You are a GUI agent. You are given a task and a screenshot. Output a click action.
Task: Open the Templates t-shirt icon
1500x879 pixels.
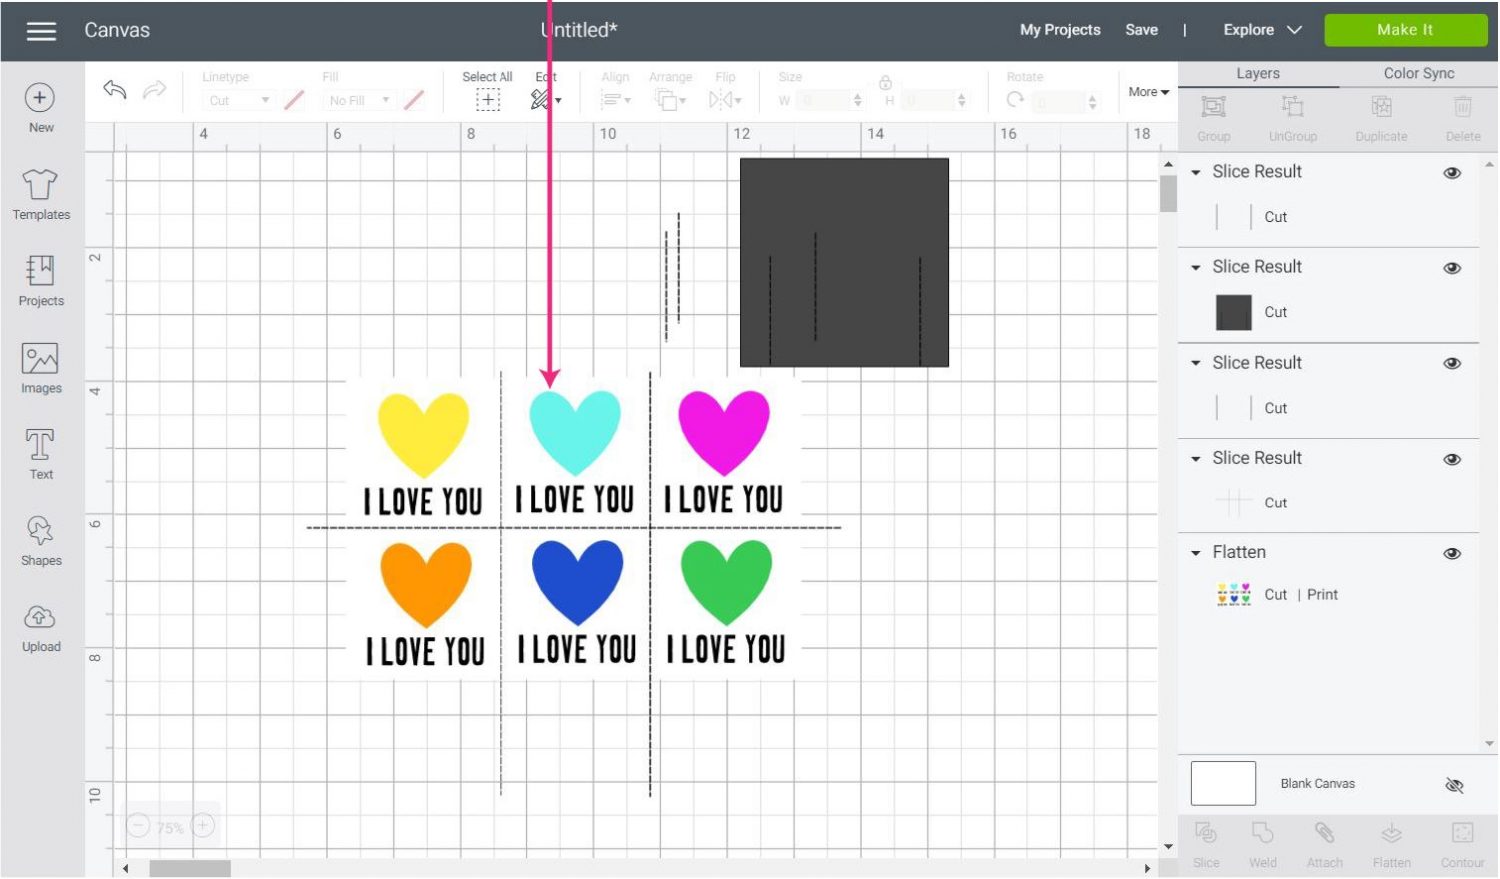[40, 185]
